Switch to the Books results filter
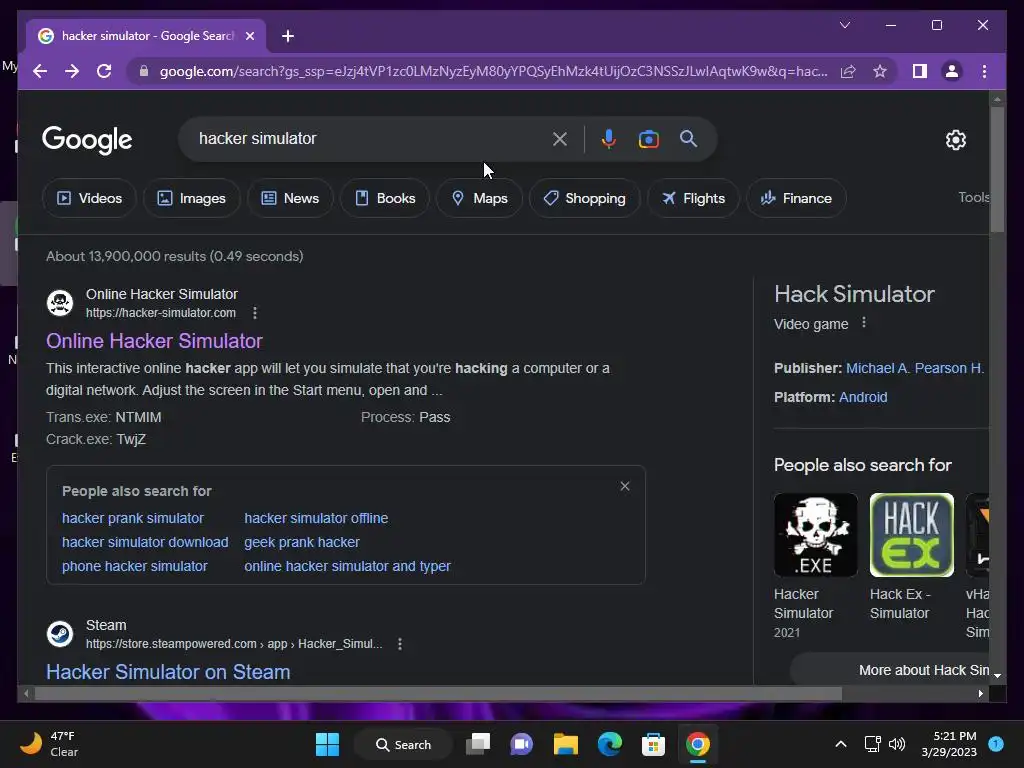Image resolution: width=1024 pixels, height=768 pixels. point(385,198)
